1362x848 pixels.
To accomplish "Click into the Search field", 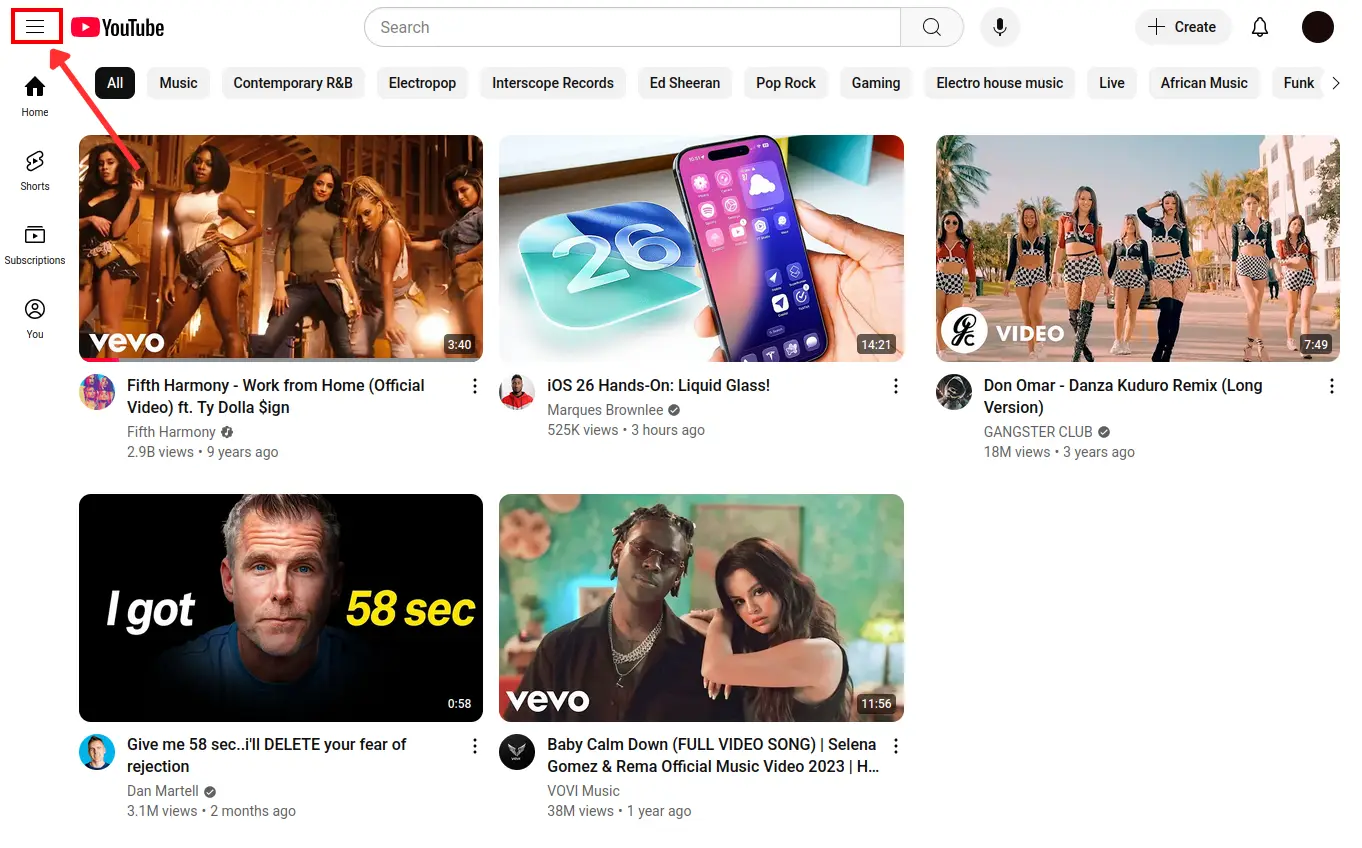I will tap(633, 28).
